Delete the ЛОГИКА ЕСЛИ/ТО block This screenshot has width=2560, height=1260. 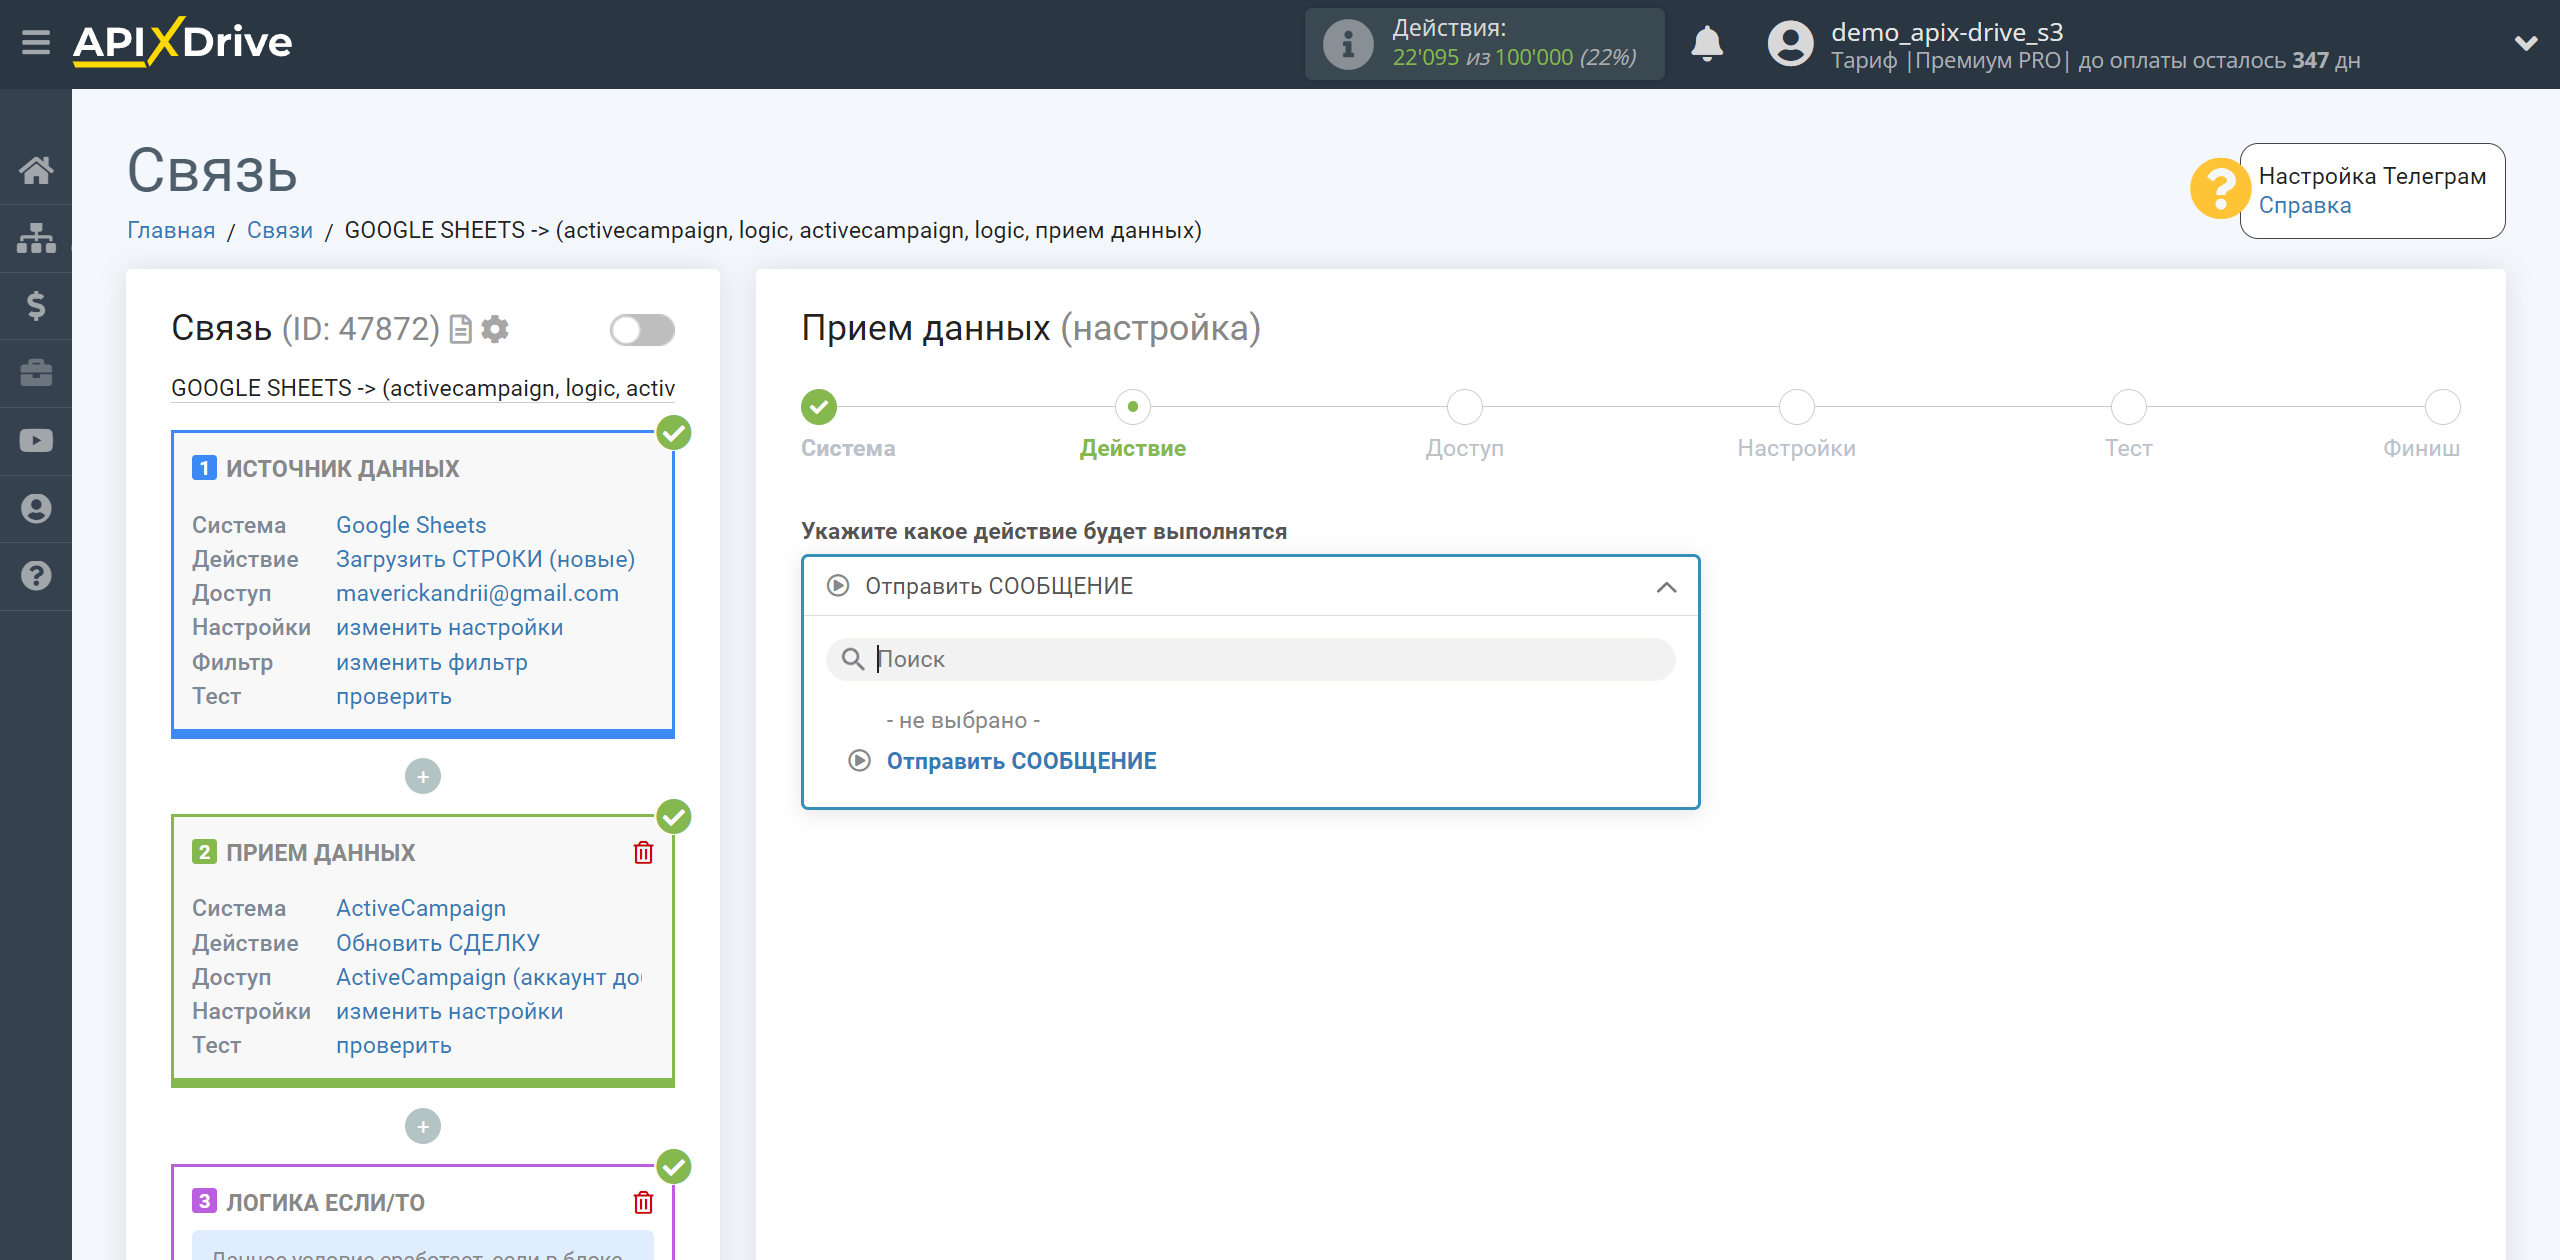tap(643, 1202)
